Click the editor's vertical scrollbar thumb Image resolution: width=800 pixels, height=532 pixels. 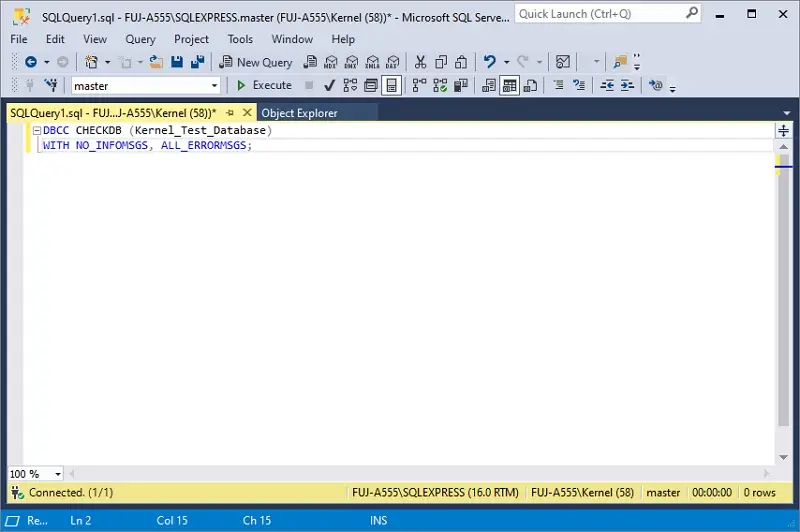pos(783,289)
